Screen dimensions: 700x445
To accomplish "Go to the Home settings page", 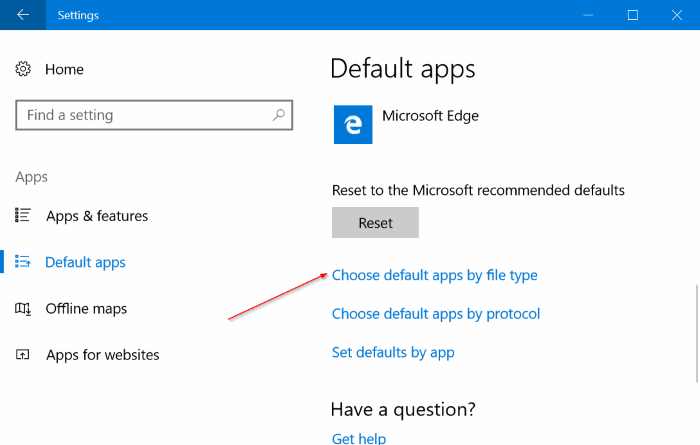I will [x=64, y=69].
